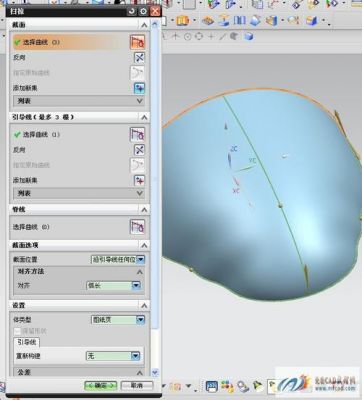Click the guide Select Curve icon under 引导线
Image resolution: width=362 pixels, height=400 pixels.
[x=137, y=134]
